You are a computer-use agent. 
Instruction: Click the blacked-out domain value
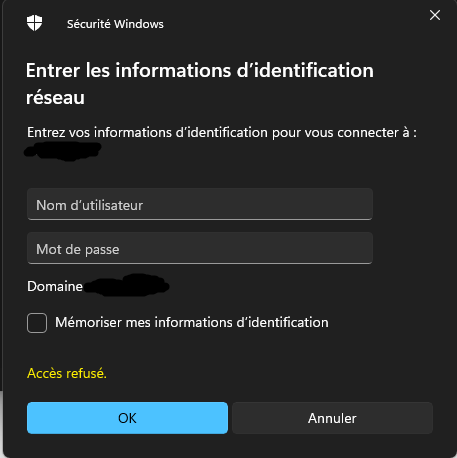click(x=127, y=285)
